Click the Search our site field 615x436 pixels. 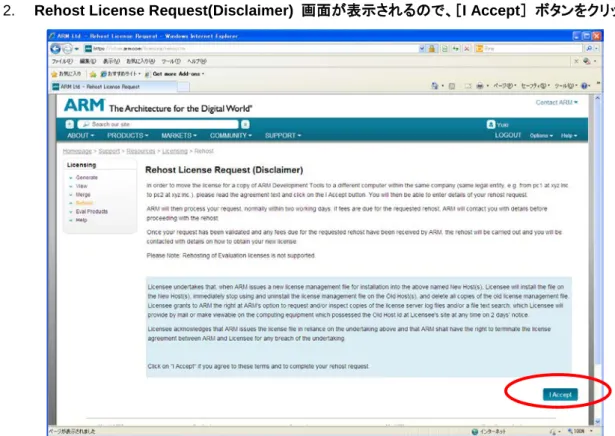(x=158, y=124)
